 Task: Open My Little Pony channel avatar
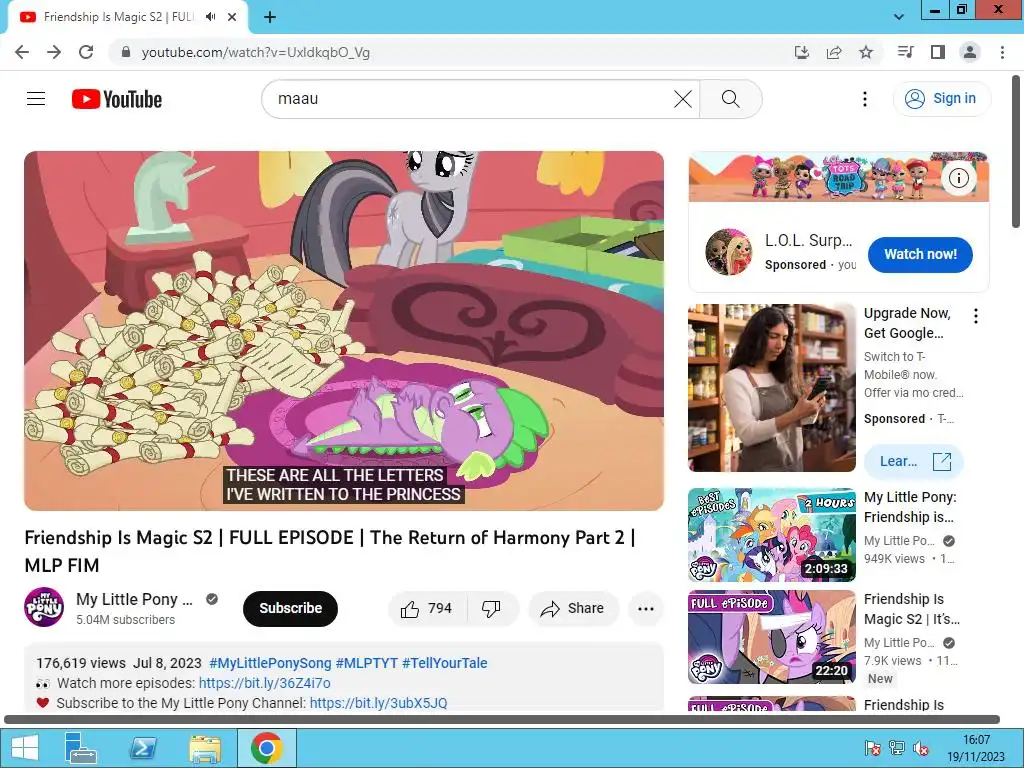(44, 607)
